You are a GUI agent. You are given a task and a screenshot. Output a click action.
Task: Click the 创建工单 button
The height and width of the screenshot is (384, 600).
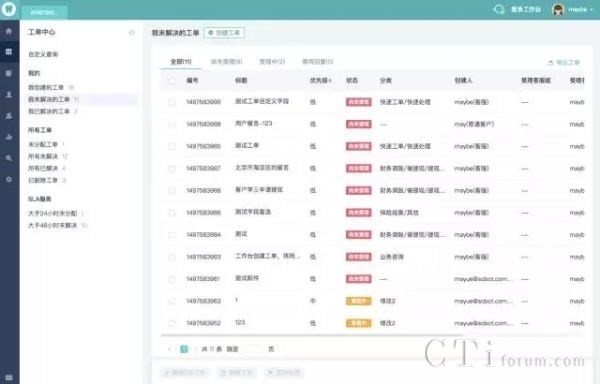click(224, 33)
